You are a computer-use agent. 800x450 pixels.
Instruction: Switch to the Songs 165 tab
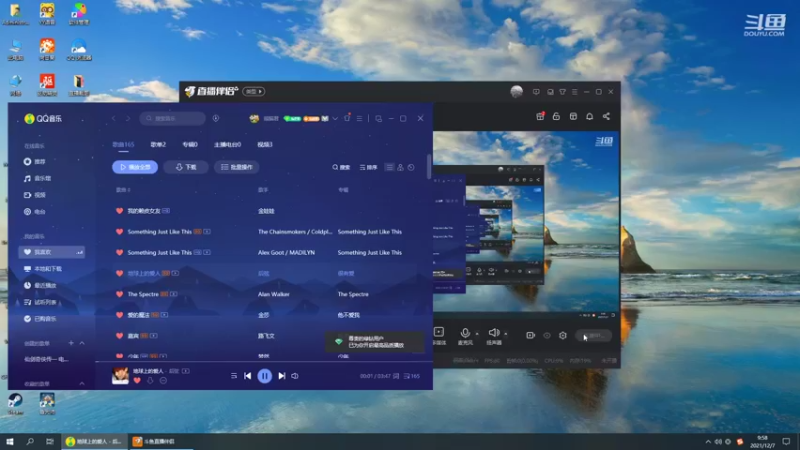[x=123, y=145]
